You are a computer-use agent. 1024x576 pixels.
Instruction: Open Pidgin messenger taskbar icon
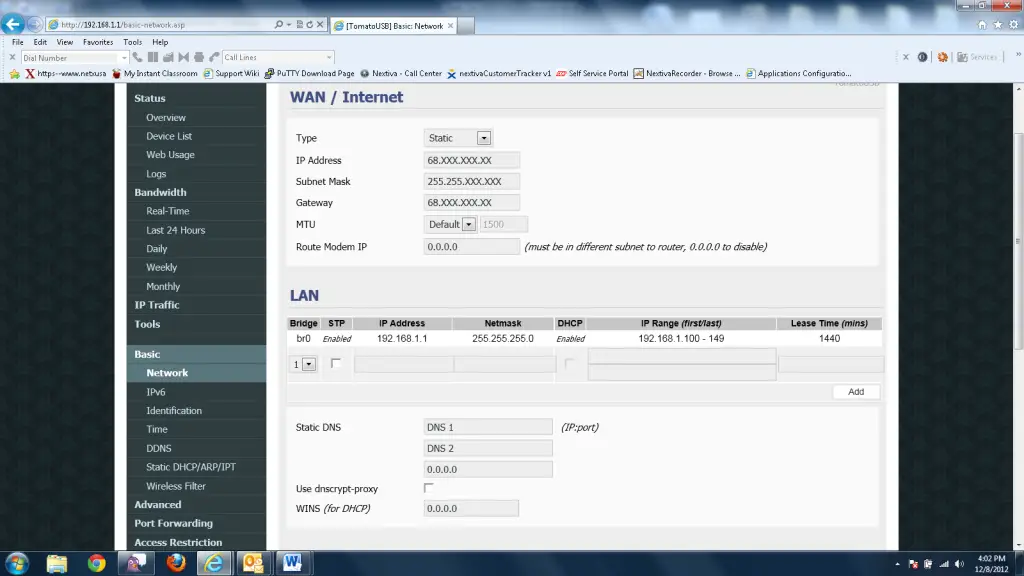pyautogui.click(x=136, y=563)
